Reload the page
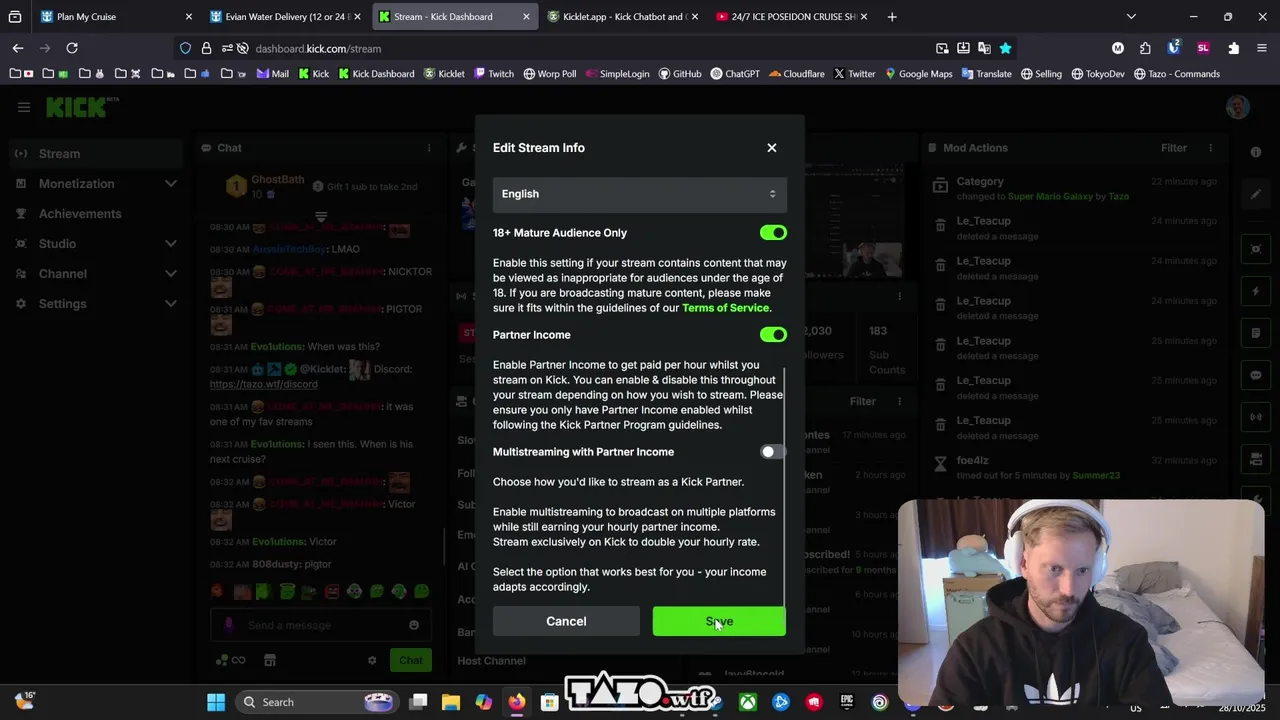 [x=72, y=48]
